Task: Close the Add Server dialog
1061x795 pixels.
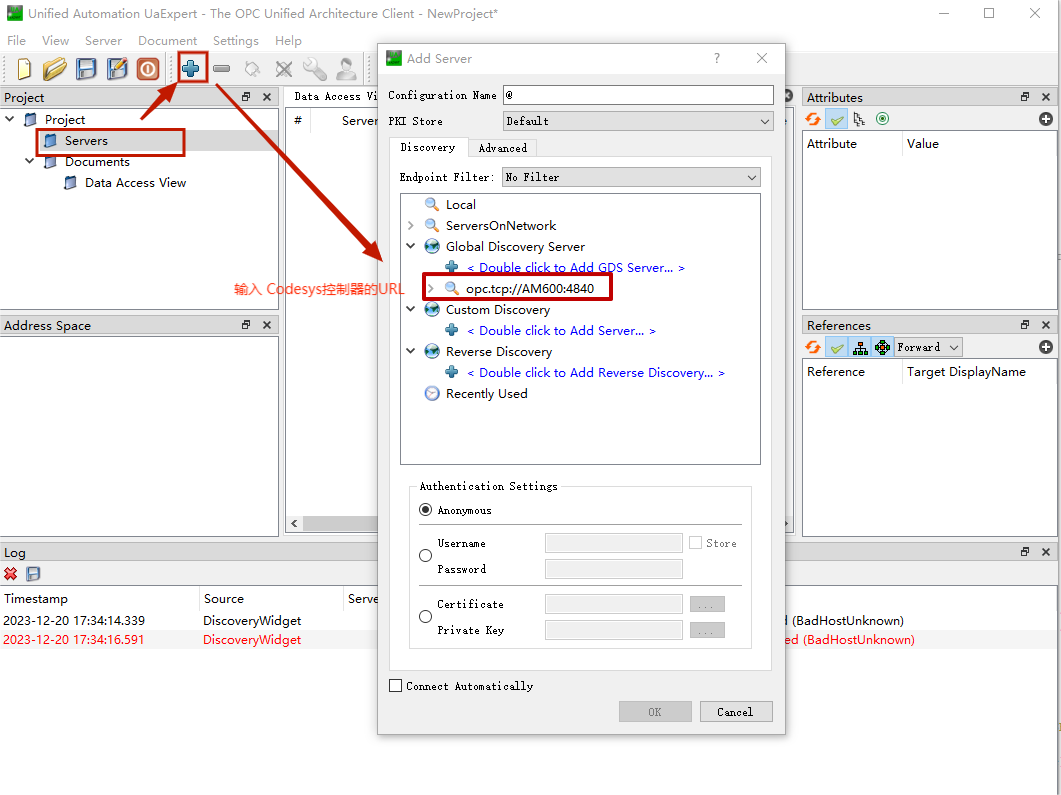Action: point(762,58)
